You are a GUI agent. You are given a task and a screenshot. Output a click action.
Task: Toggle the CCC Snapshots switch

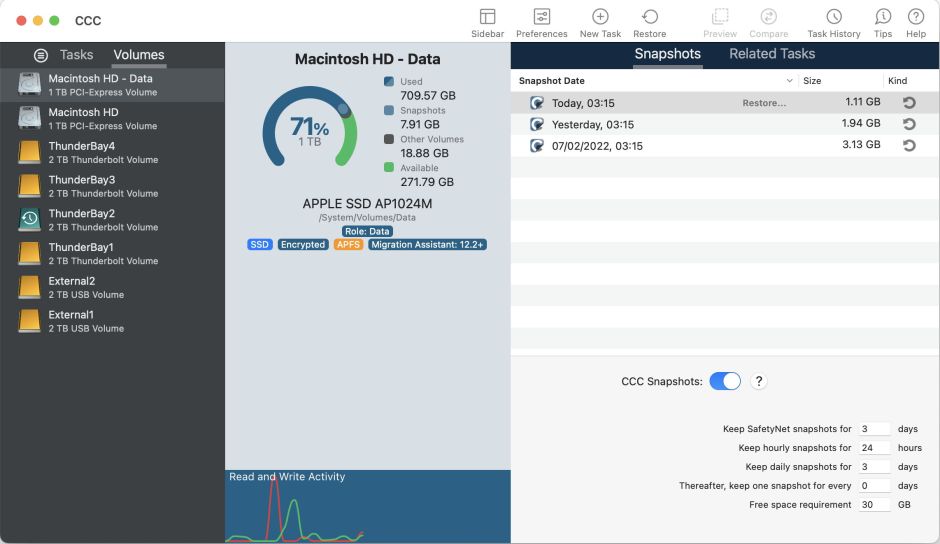725,381
